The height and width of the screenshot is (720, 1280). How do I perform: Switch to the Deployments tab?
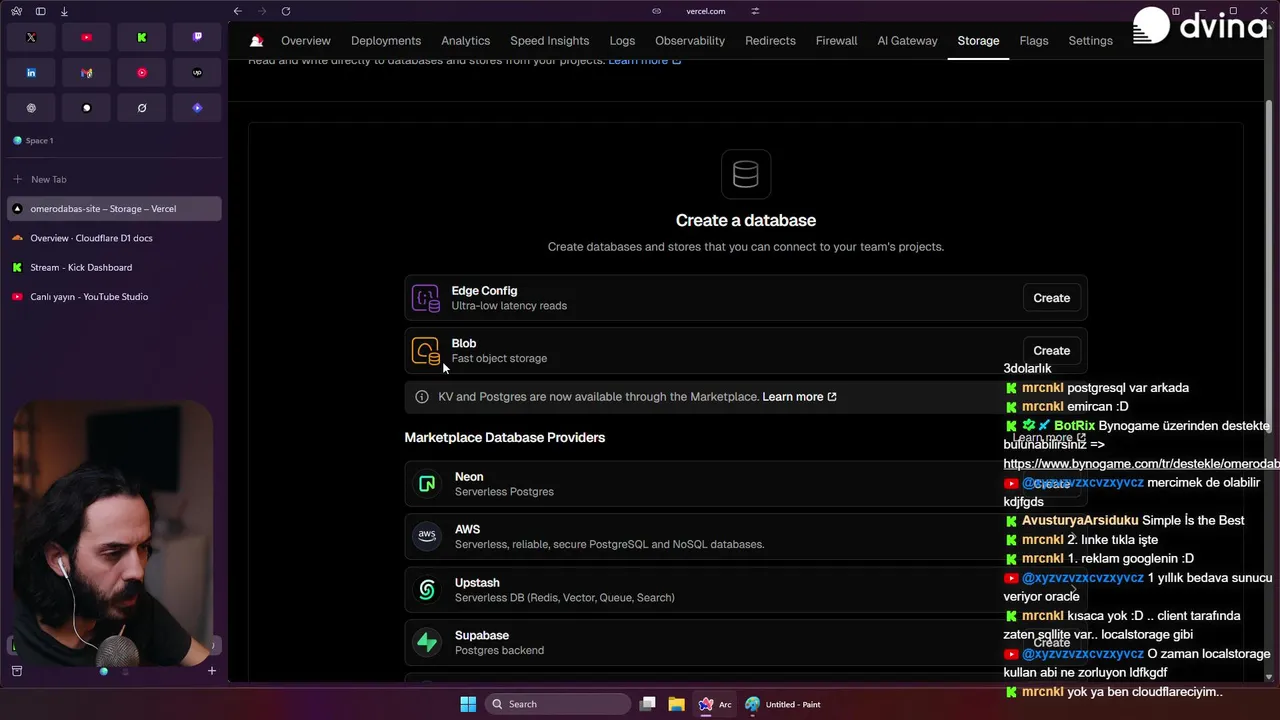(x=386, y=41)
